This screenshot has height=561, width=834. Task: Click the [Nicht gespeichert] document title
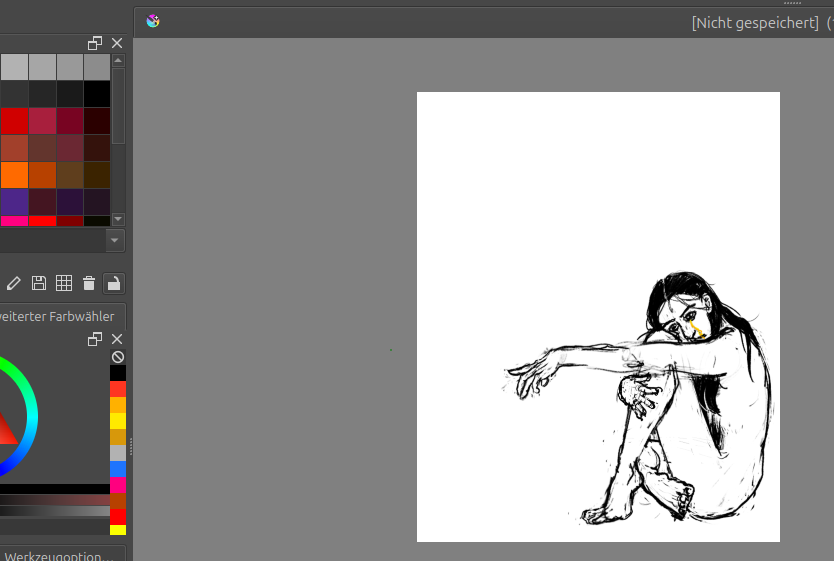click(754, 22)
